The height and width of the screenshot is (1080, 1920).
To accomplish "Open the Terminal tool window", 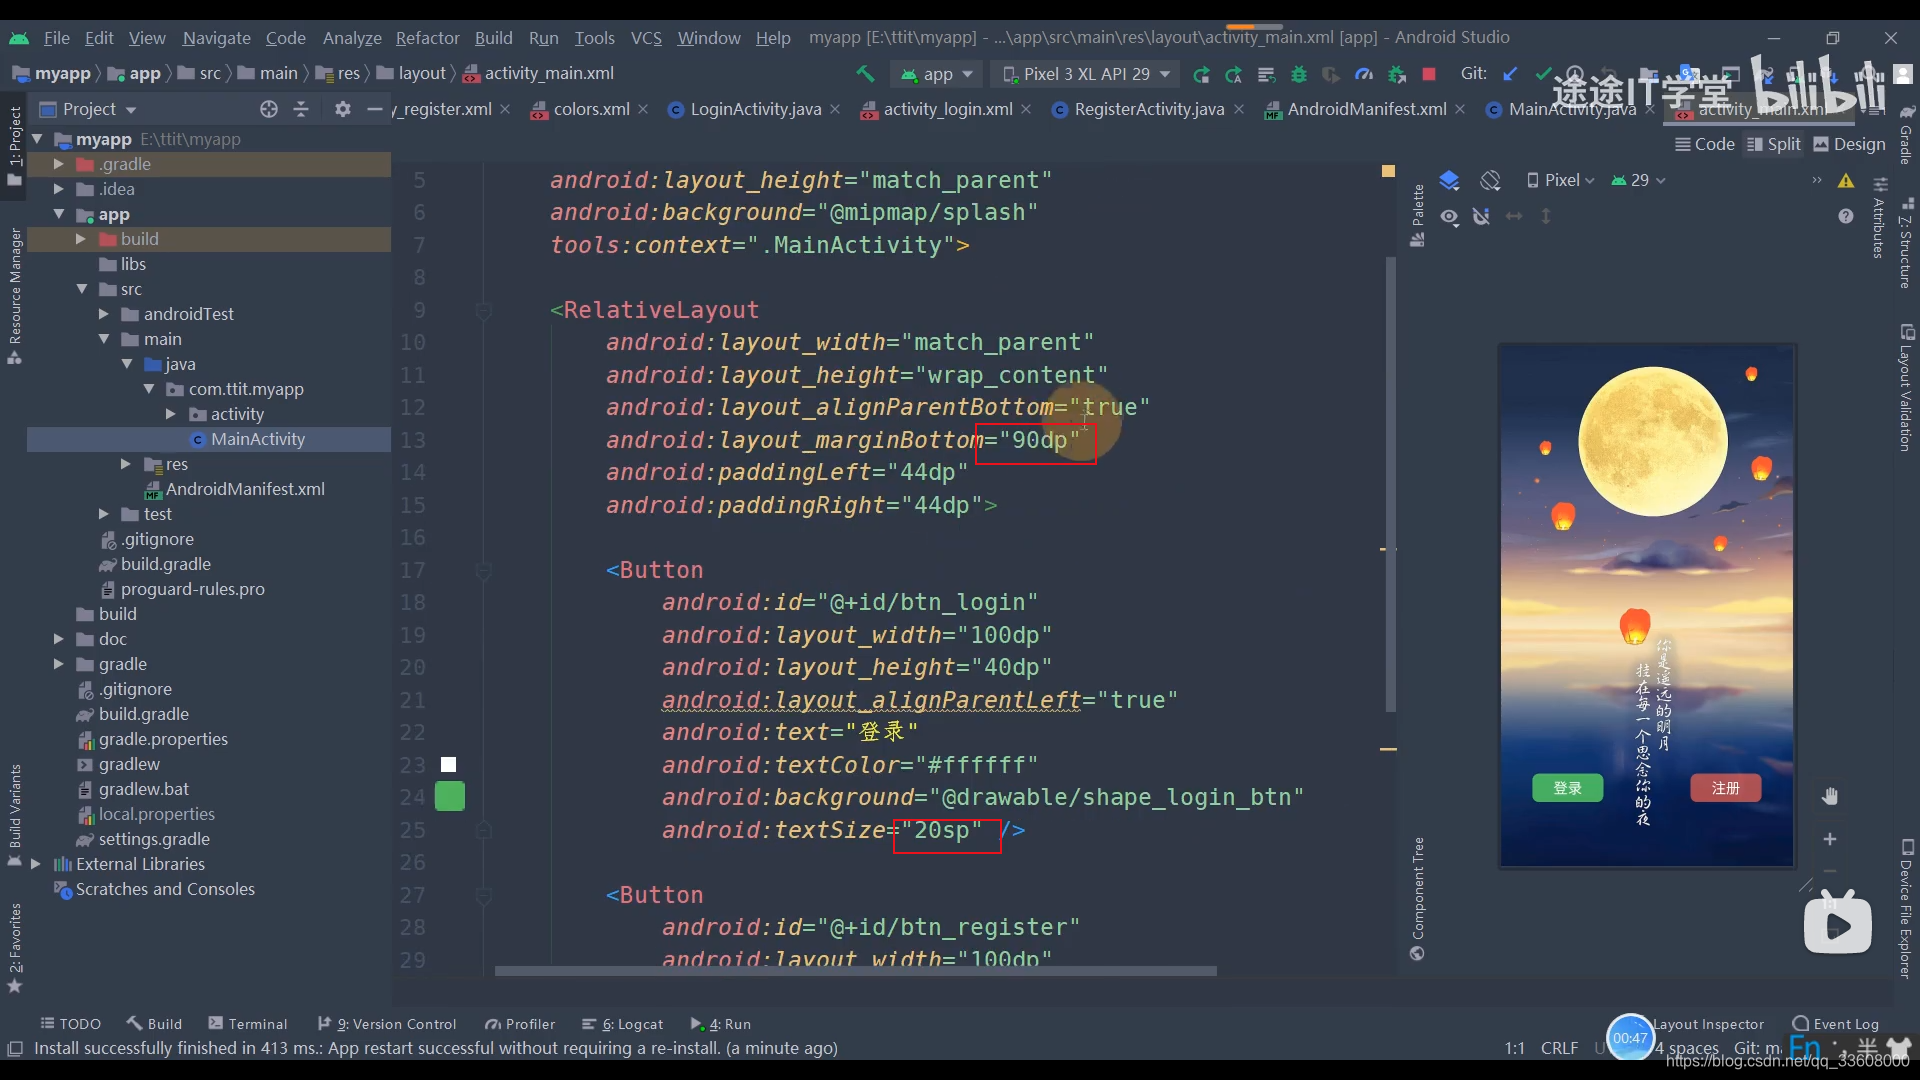I will pos(248,1024).
